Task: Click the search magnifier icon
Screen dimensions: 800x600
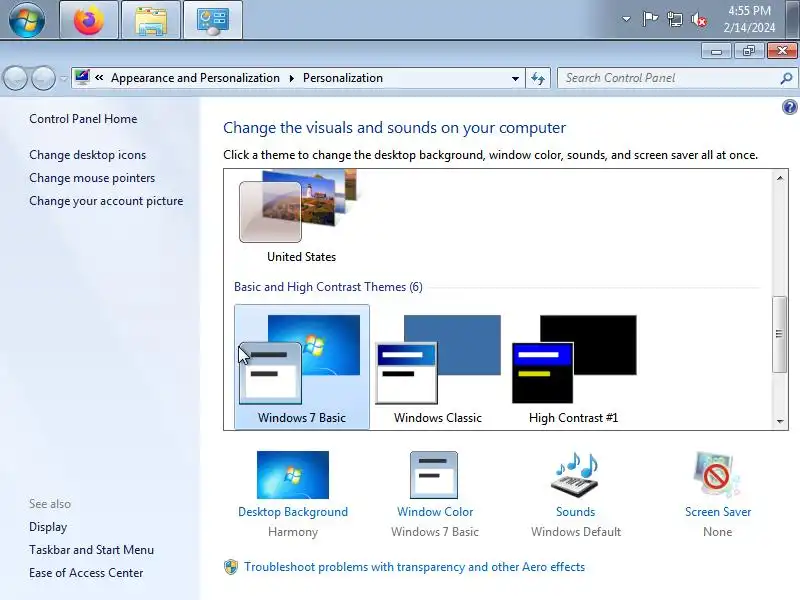Action: tap(786, 78)
